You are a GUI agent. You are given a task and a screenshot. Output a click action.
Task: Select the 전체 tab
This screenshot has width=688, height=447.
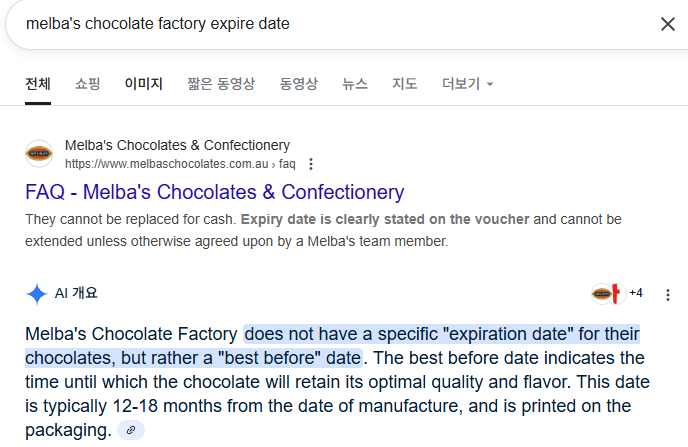tap(38, 84)
